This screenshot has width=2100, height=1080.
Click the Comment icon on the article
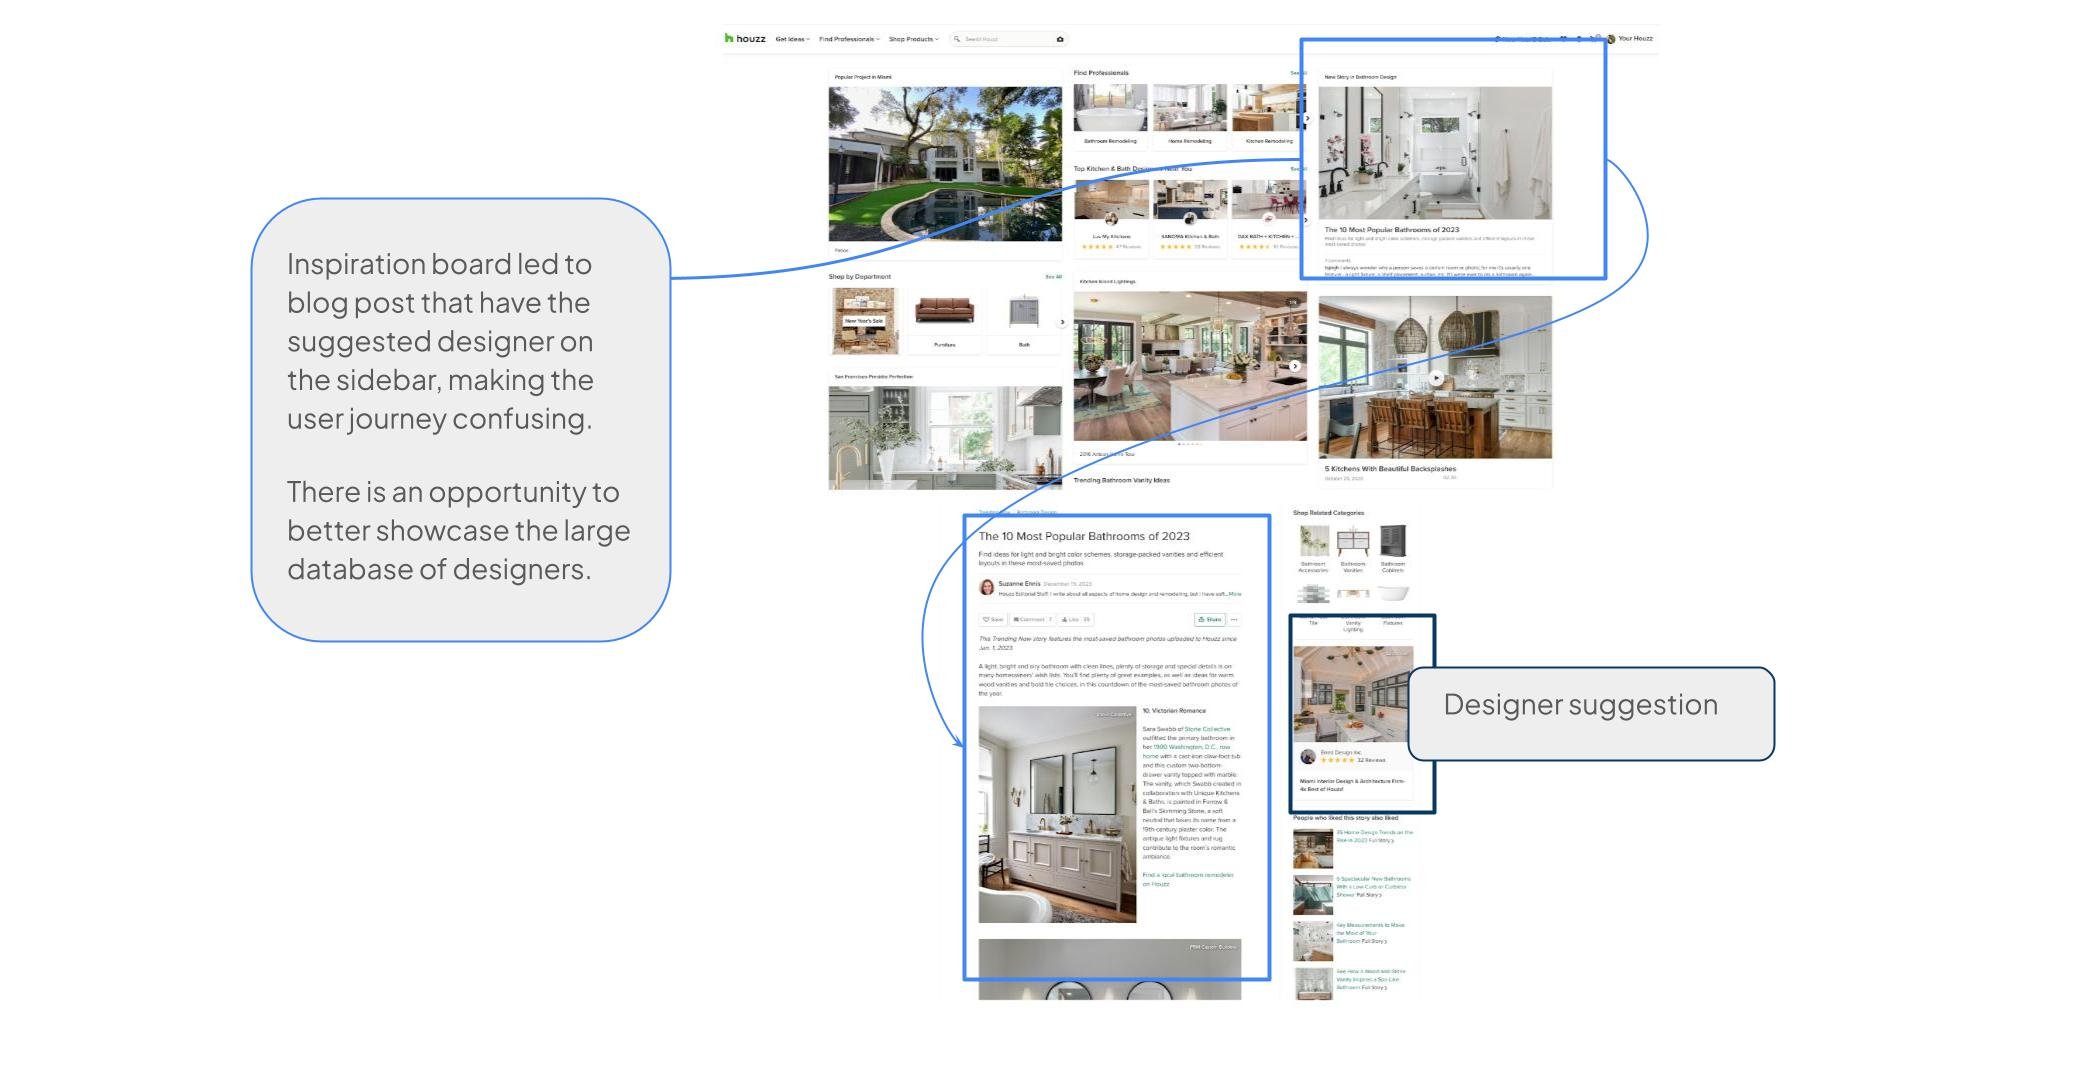pyautogui.click(x=1030, y=619)
